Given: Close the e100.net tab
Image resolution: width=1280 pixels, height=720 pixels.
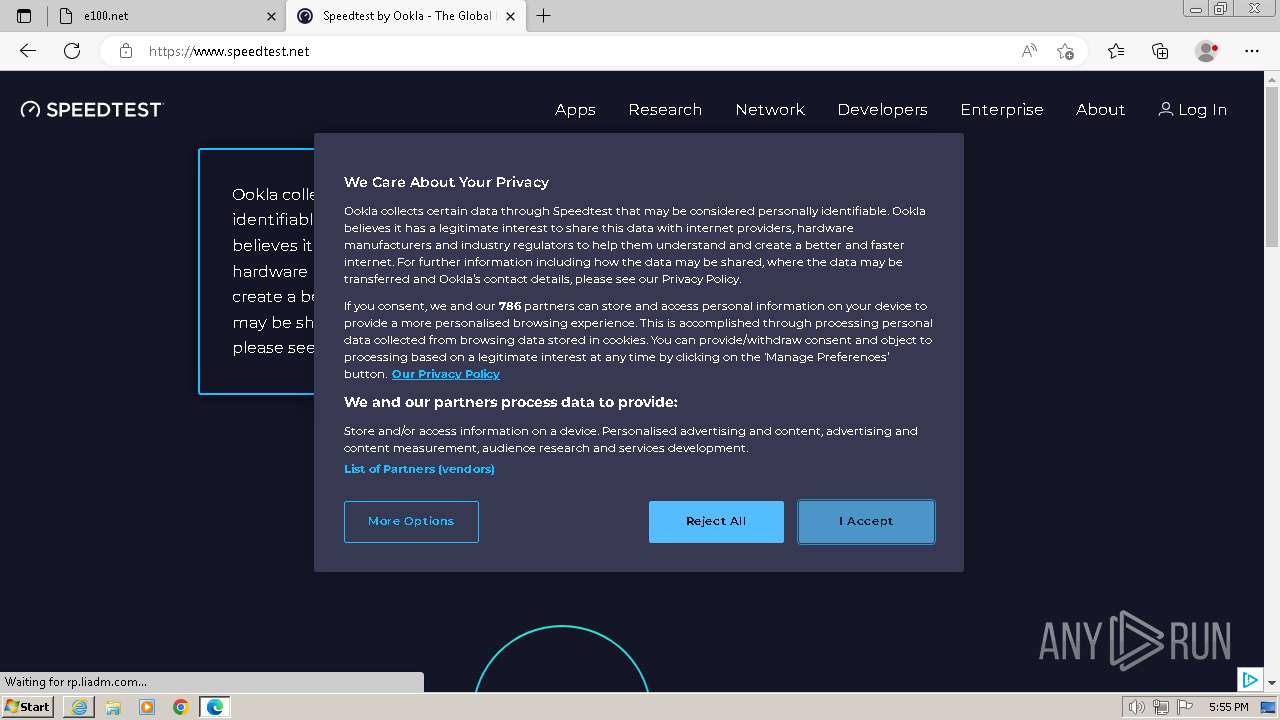Looking at the screenshot, I should coord(271,16).
